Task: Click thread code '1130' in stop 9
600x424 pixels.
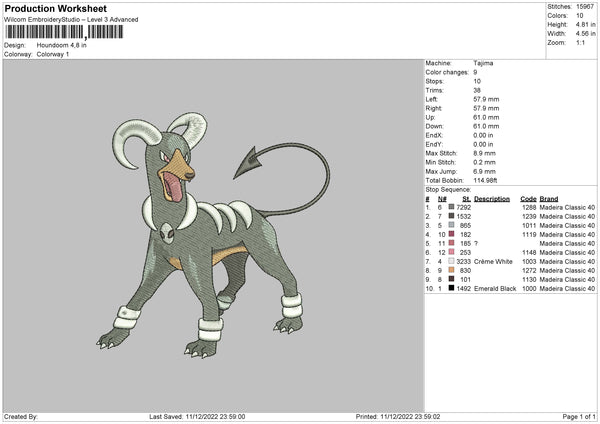Action: point(529,279)
